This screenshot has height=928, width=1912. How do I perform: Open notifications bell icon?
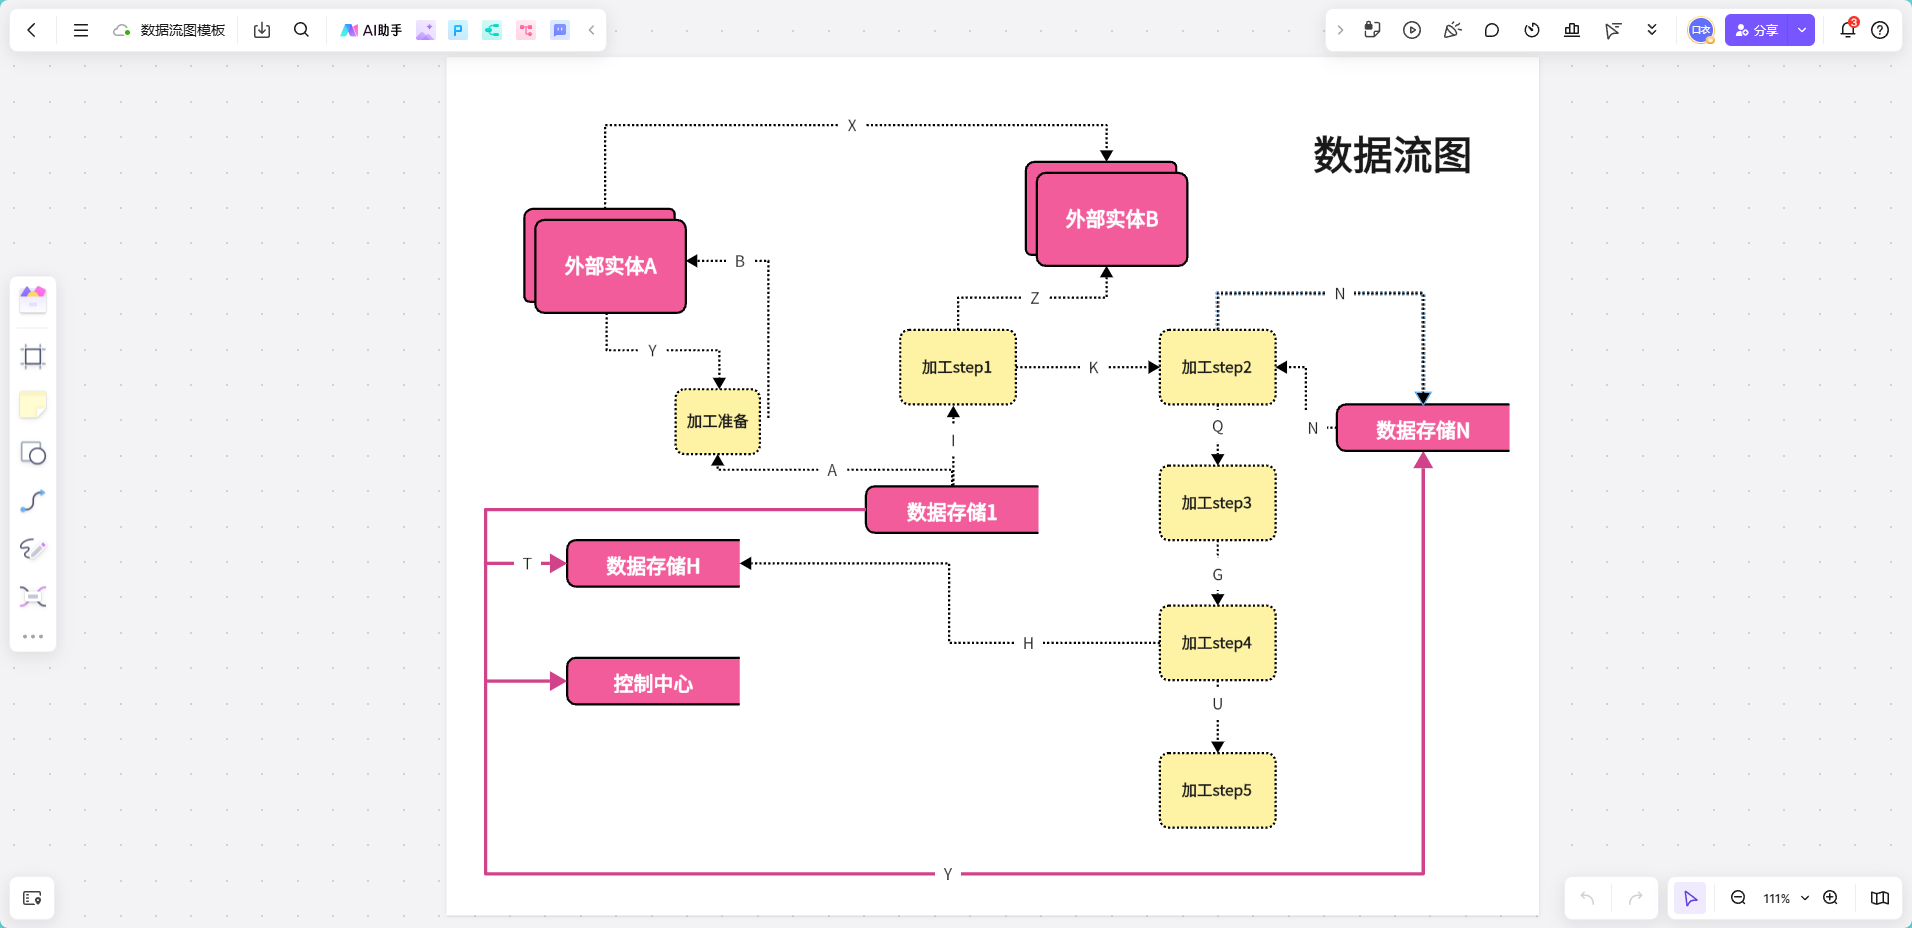tap(1848, 30)
